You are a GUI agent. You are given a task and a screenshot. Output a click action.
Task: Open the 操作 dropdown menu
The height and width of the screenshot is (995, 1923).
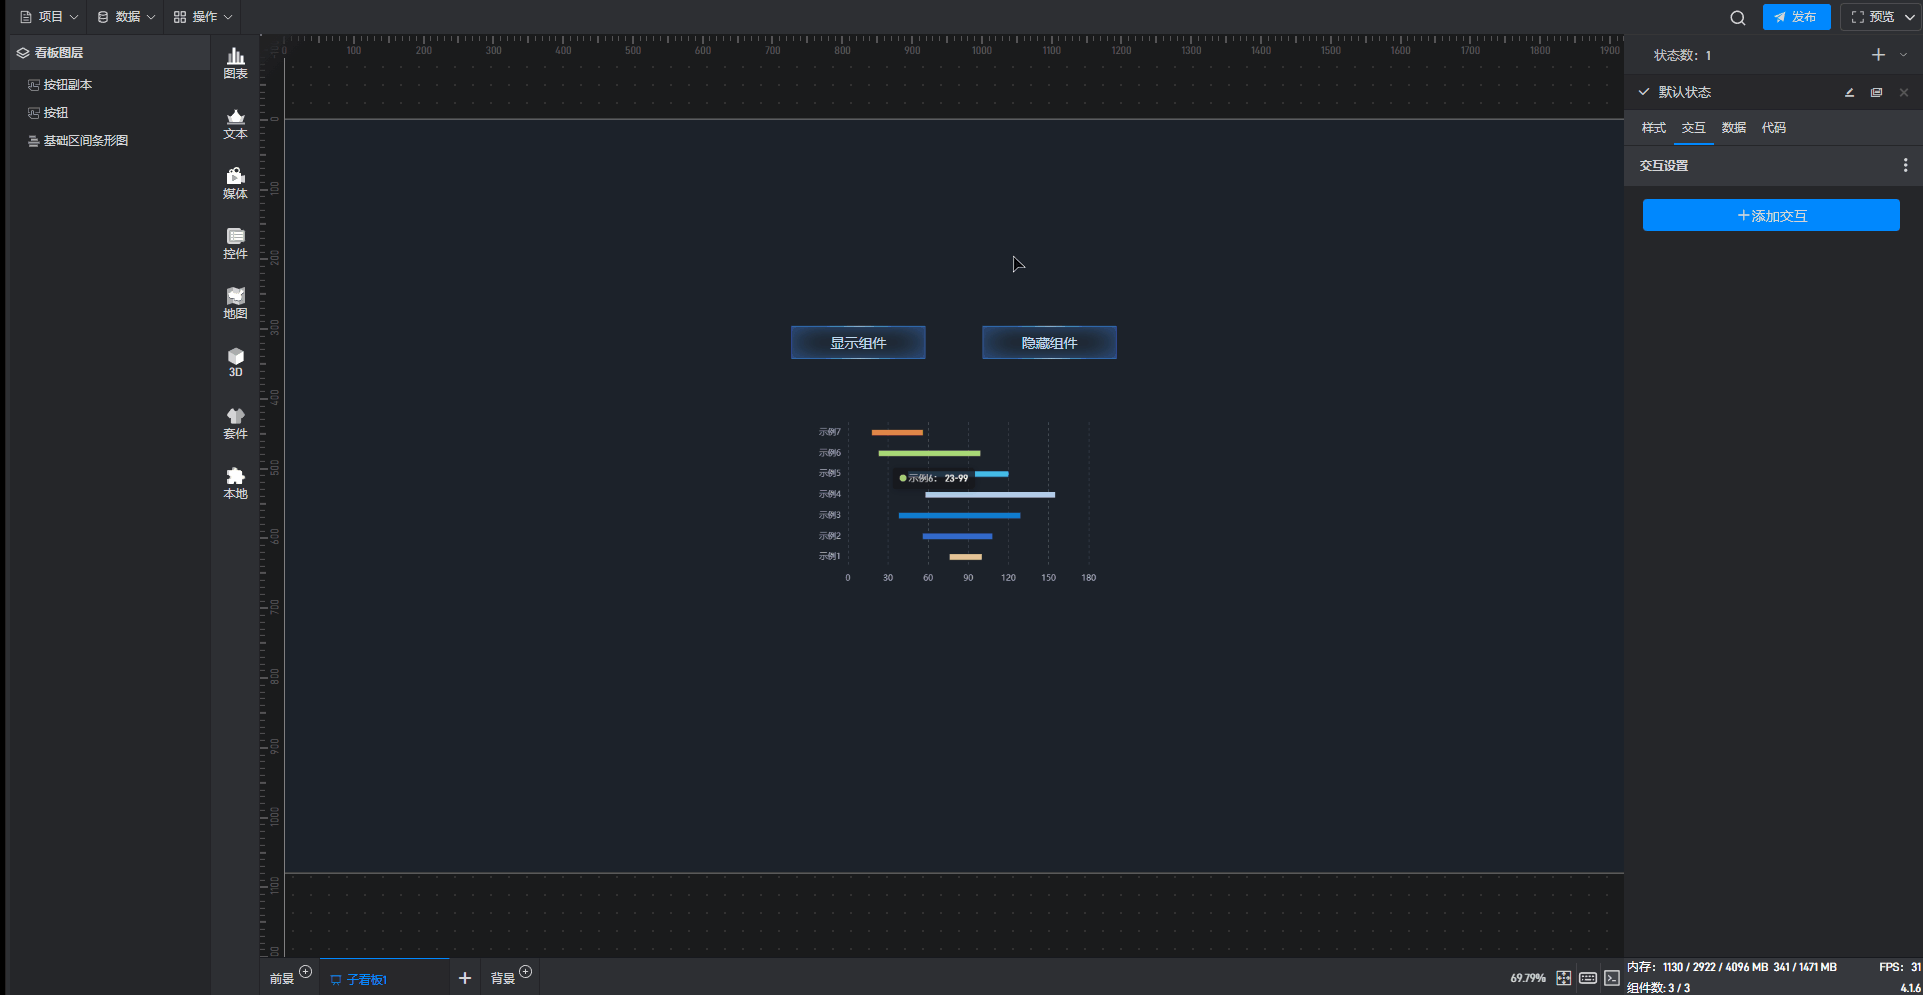tap(203, 17)
